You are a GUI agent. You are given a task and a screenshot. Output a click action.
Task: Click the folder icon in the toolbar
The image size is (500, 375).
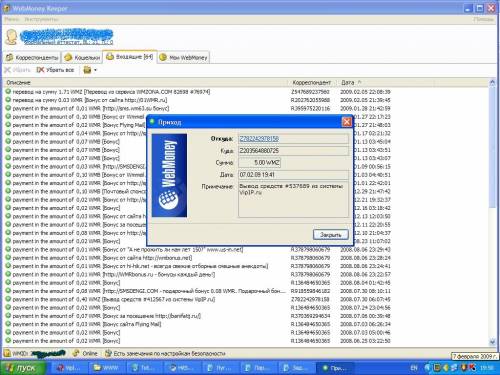(87, 70)
